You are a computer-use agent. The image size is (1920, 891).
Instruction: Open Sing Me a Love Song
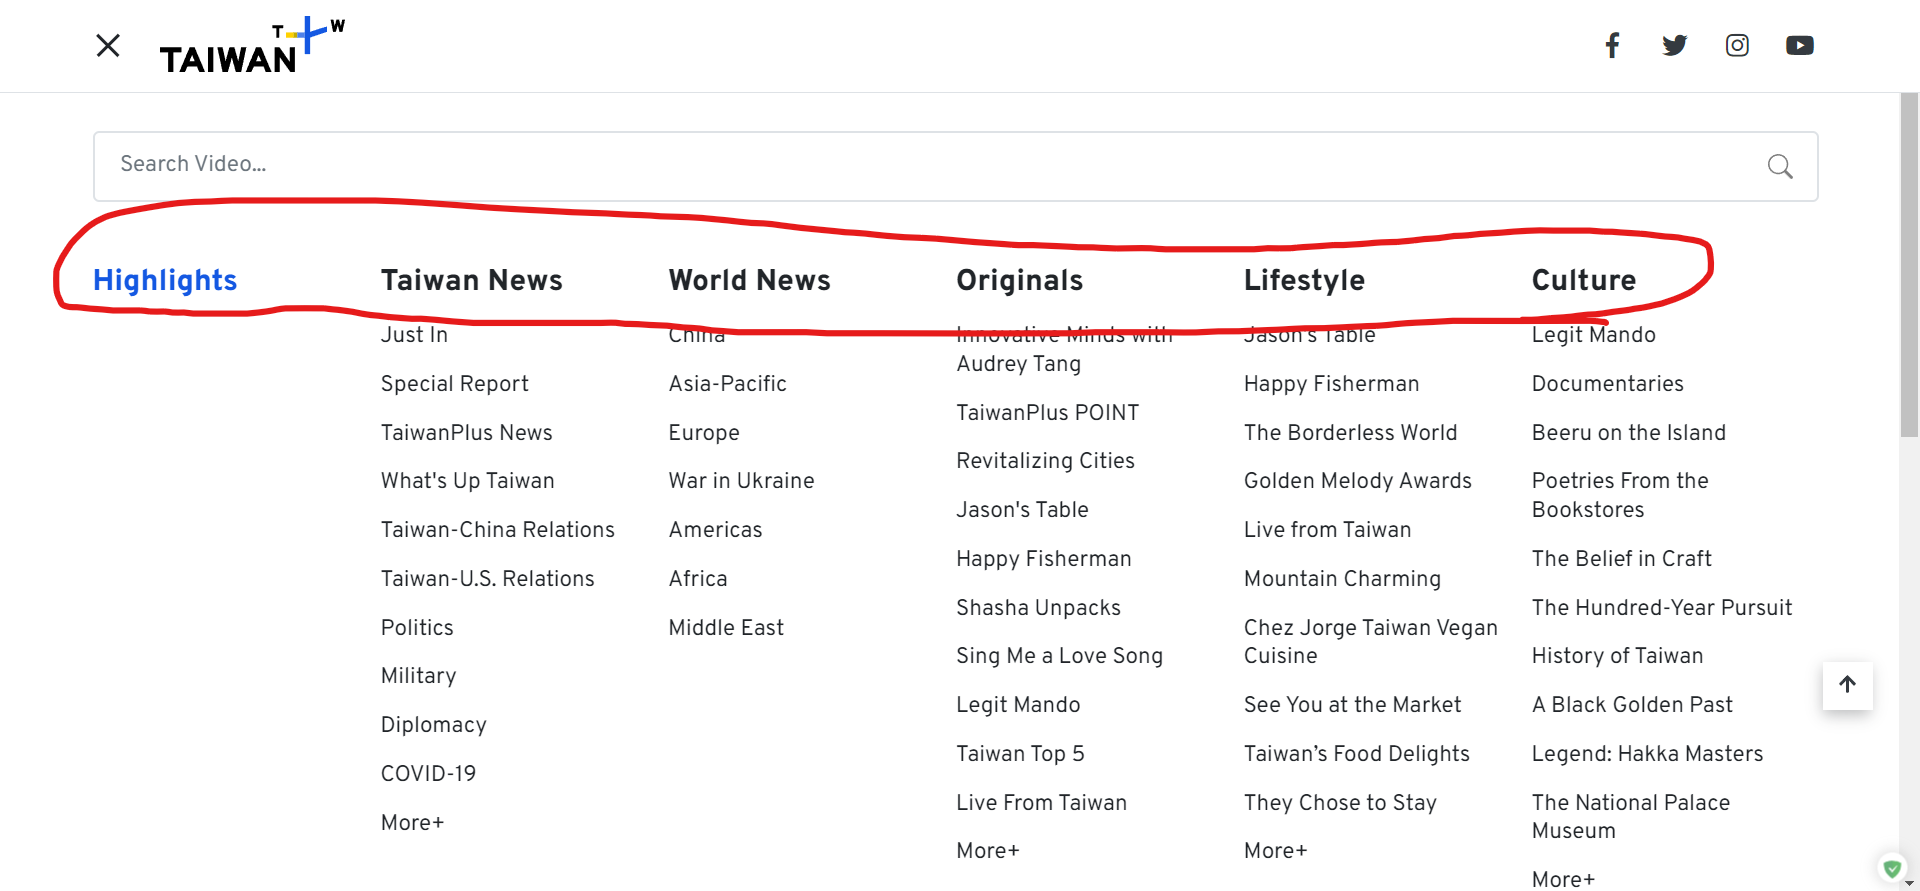(1060, 655)
